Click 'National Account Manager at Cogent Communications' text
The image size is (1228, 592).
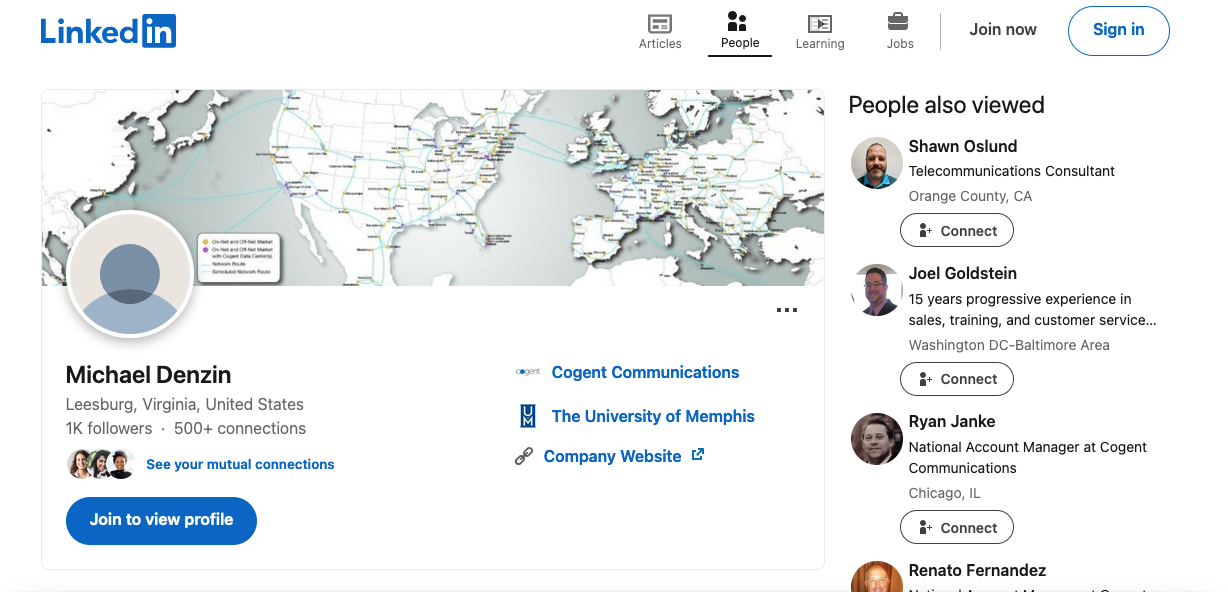(1028, 458)
